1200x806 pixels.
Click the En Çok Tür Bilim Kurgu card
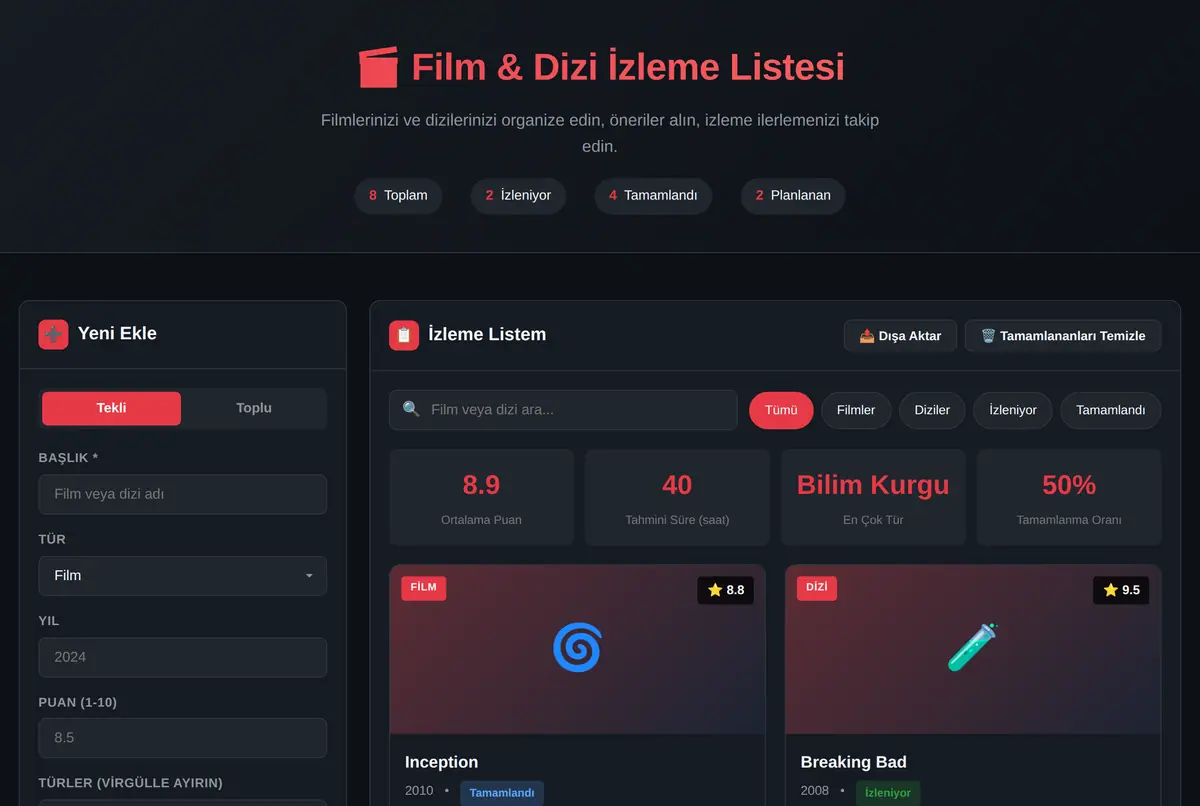coord(873,498)
